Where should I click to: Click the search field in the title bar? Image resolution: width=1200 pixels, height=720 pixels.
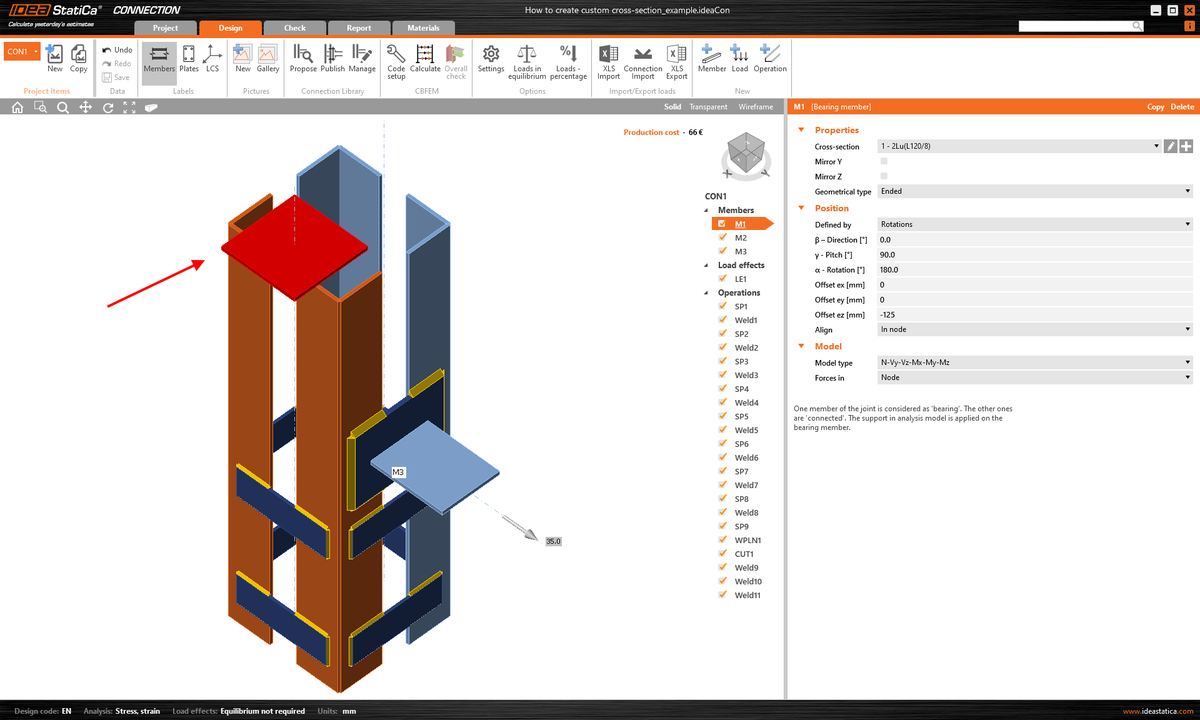point(1080,27)
